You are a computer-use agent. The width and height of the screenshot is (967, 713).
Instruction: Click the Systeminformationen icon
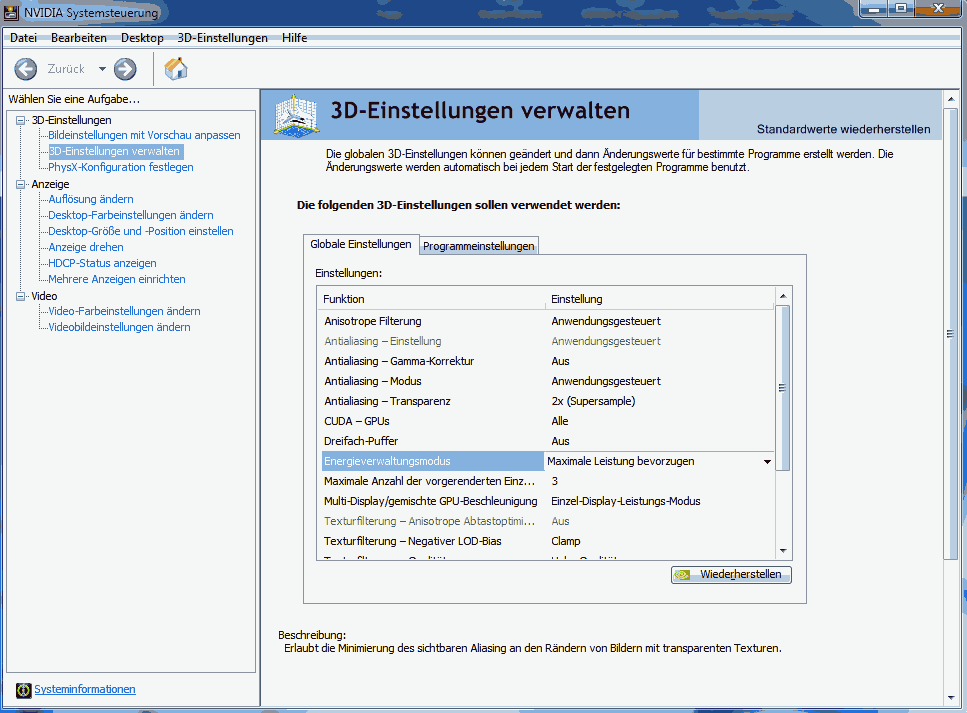pos(23,690)
